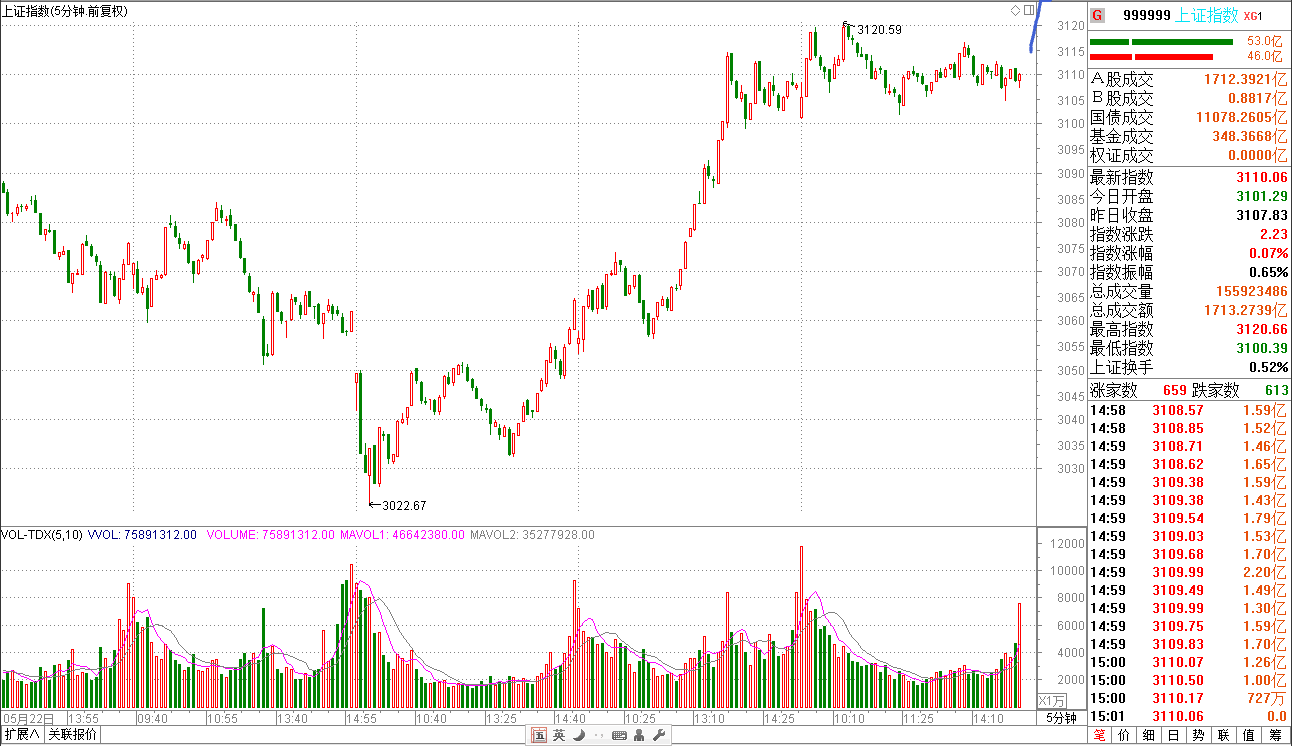Toggle 英 English input mode
The image size is (1292, 746).
(x=559, y=735)
